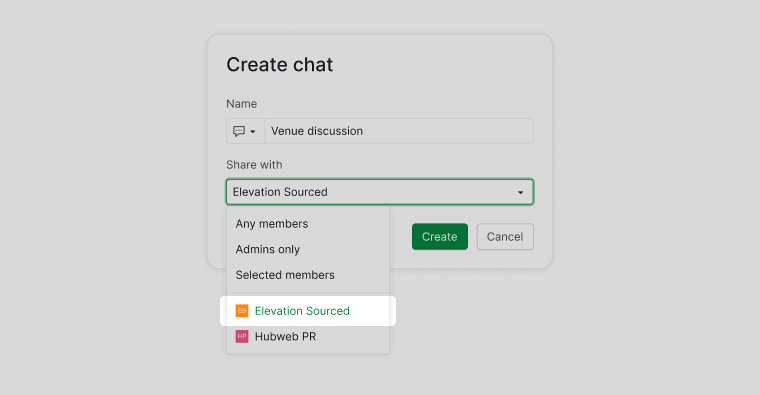Click the Name label

pos(241,104)
